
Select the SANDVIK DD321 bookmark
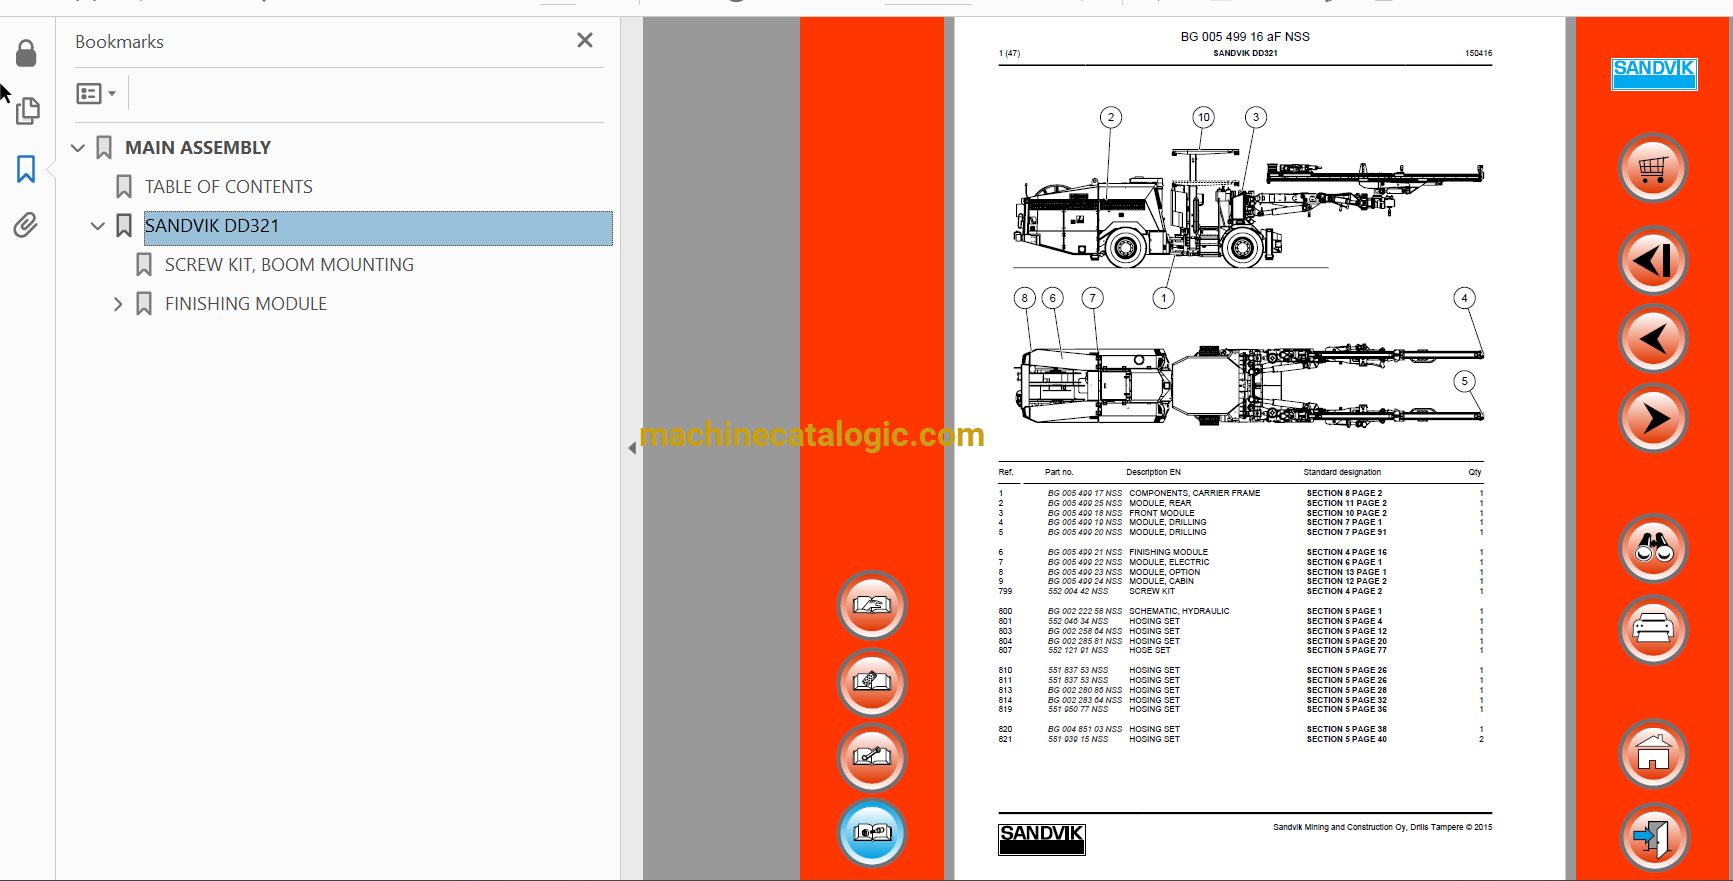(x=378, y=227)
